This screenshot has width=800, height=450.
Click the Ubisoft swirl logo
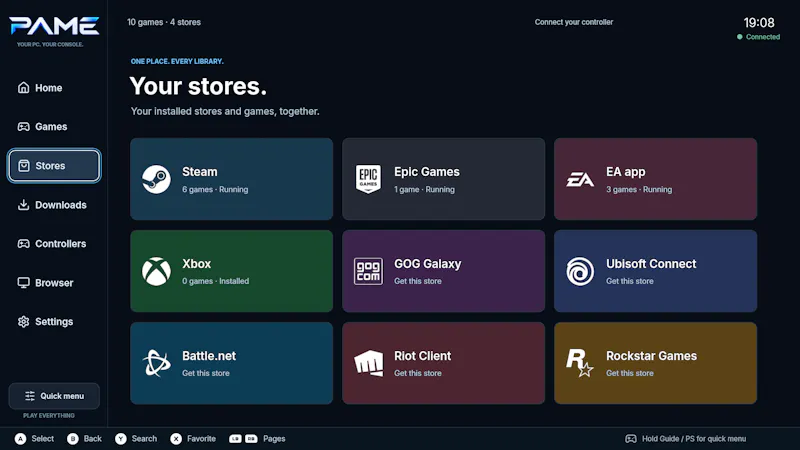pyautogui.click(x=580, y=271)
